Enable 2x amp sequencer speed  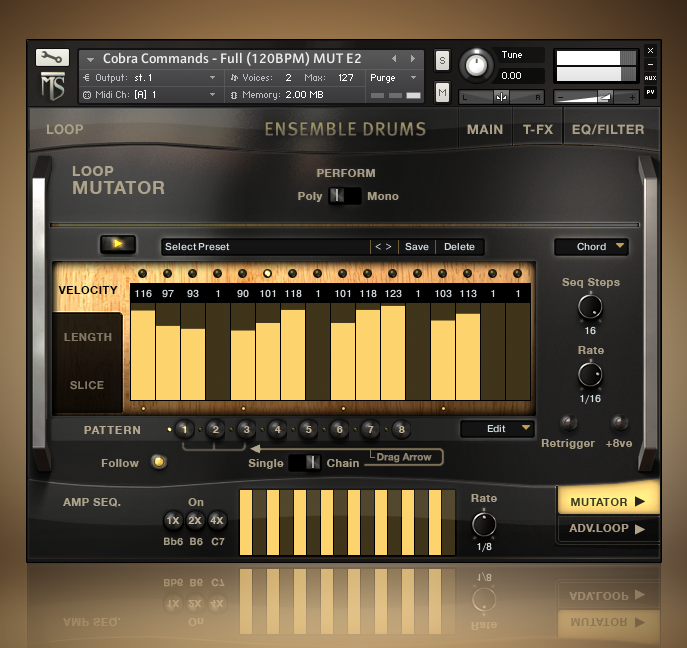(x=195, y=521)
